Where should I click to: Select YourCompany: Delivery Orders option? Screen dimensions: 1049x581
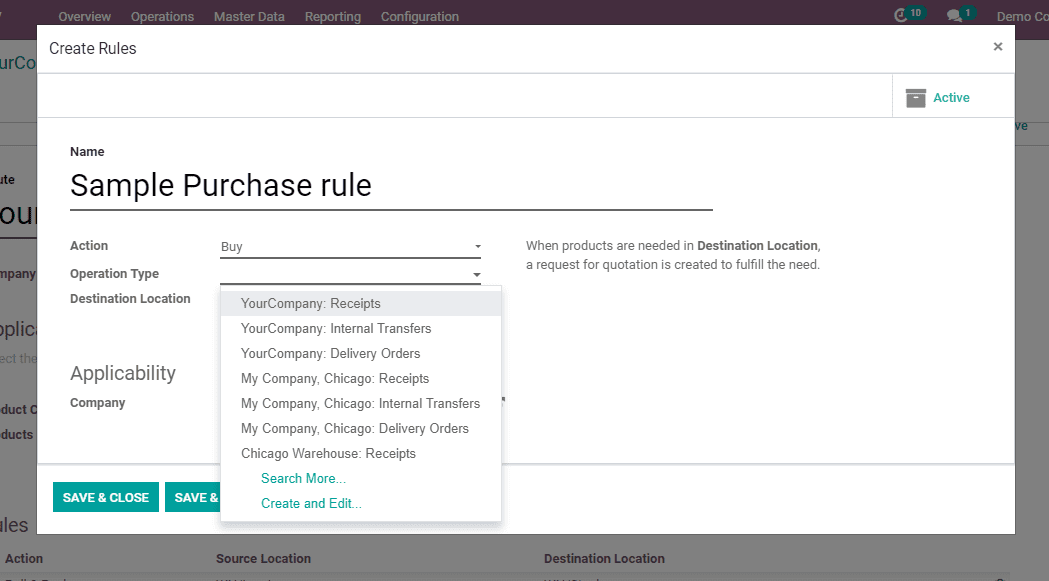(361, 353)
